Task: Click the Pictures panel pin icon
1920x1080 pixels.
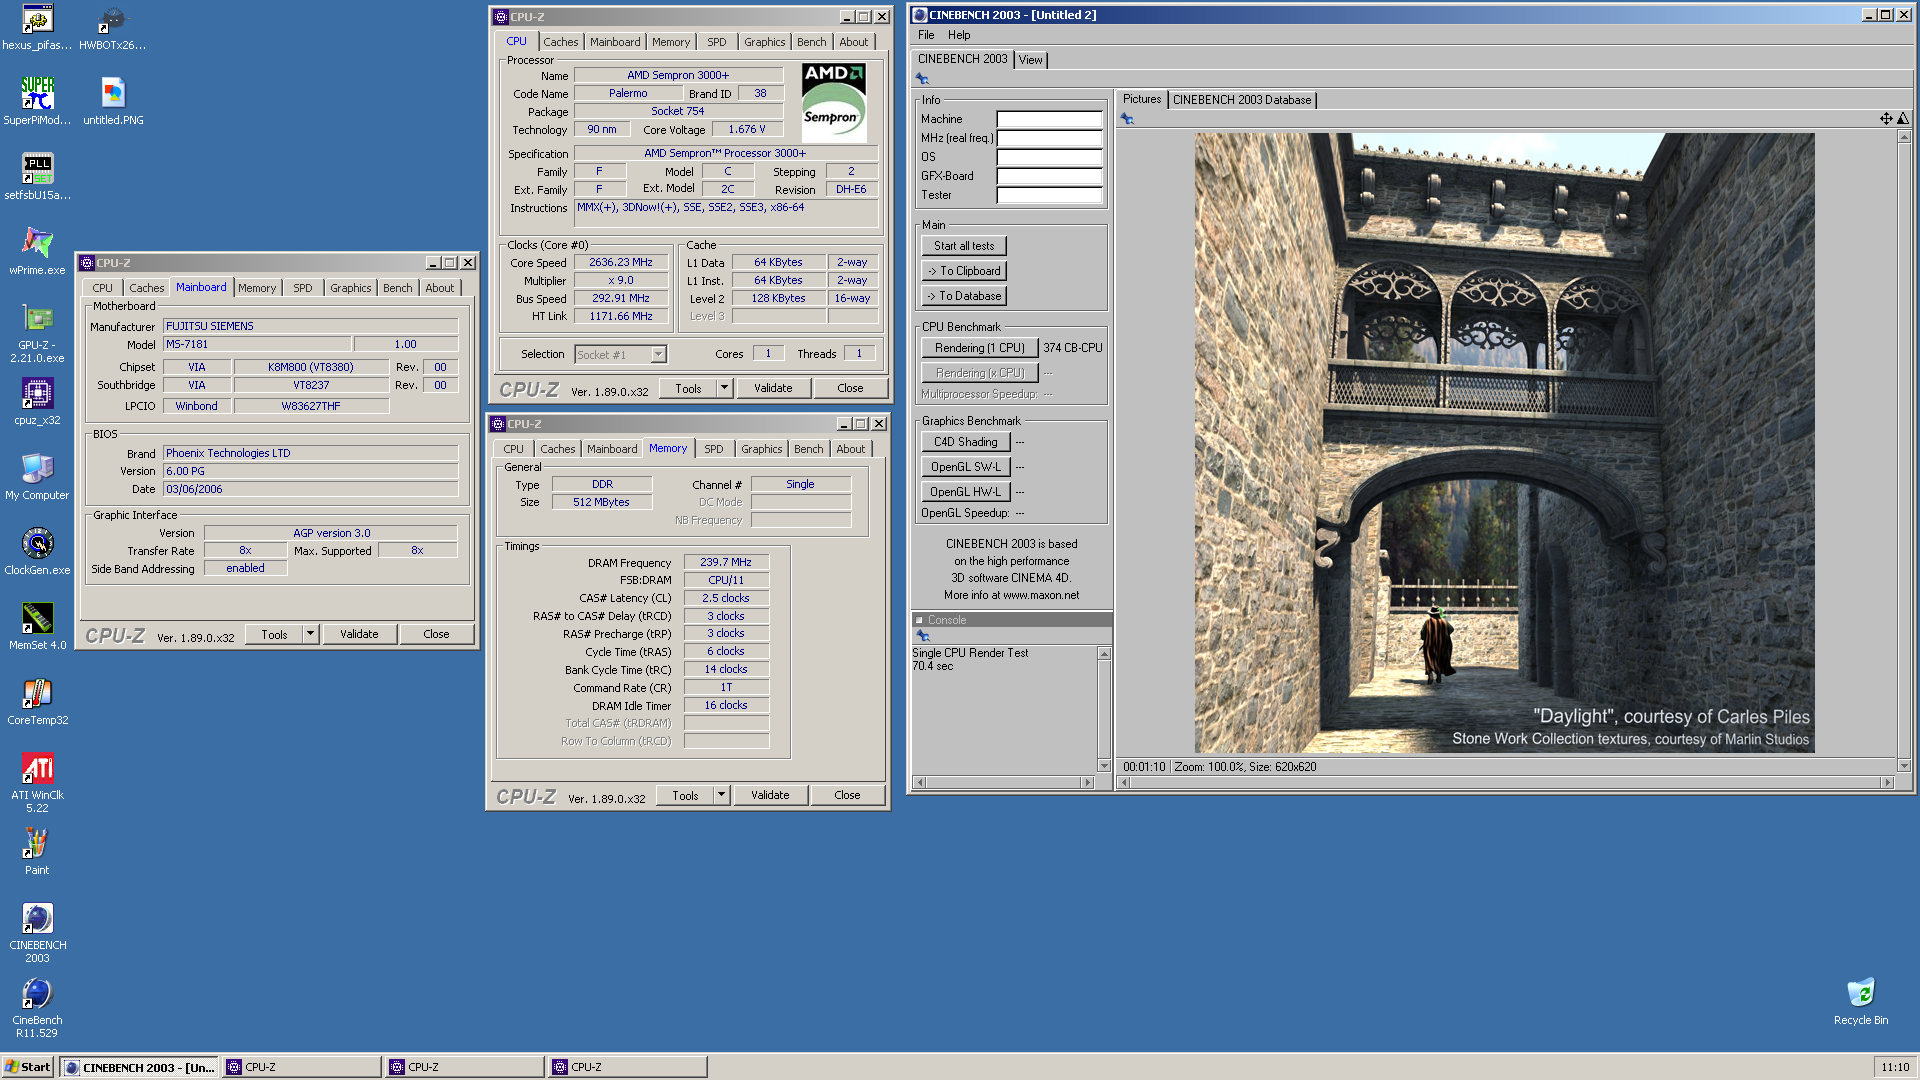Action: [1127, 119]
